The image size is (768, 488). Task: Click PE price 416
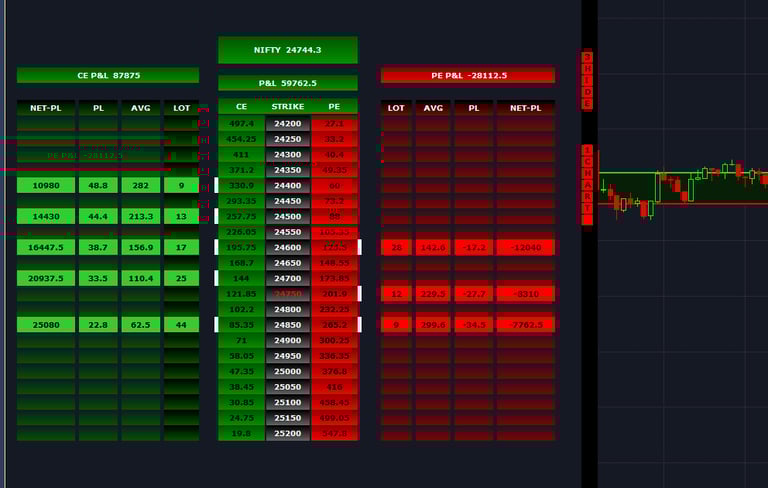pyautogui.click(x=334, y=387)
